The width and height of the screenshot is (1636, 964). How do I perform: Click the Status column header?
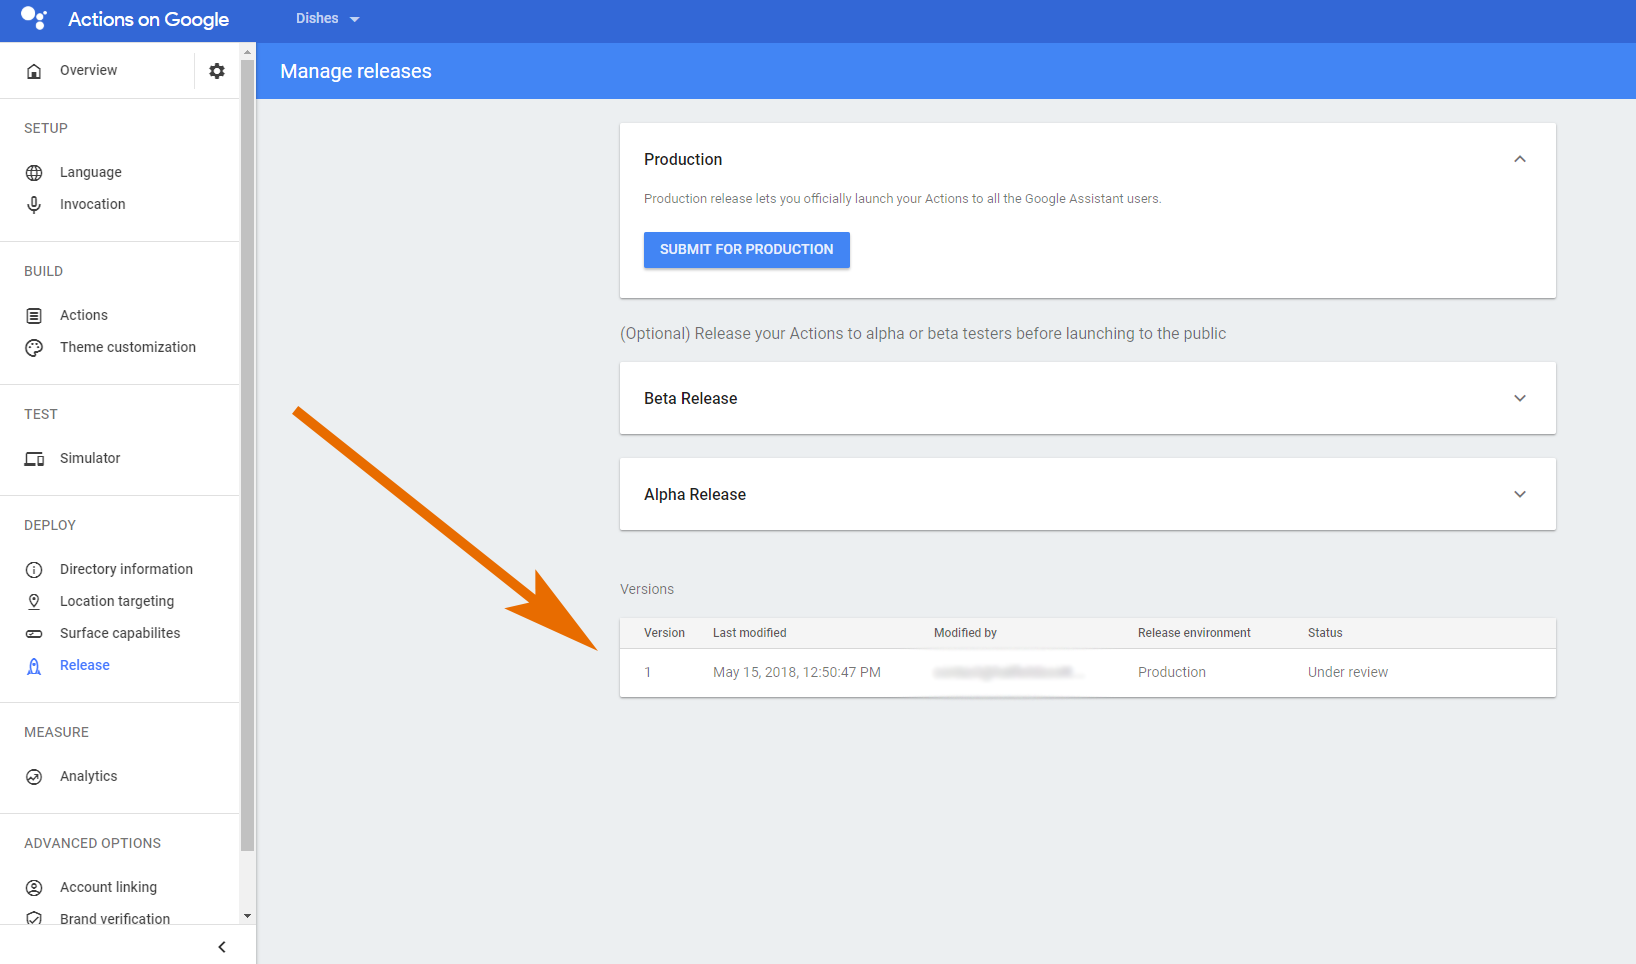(x=1325, y=633)
